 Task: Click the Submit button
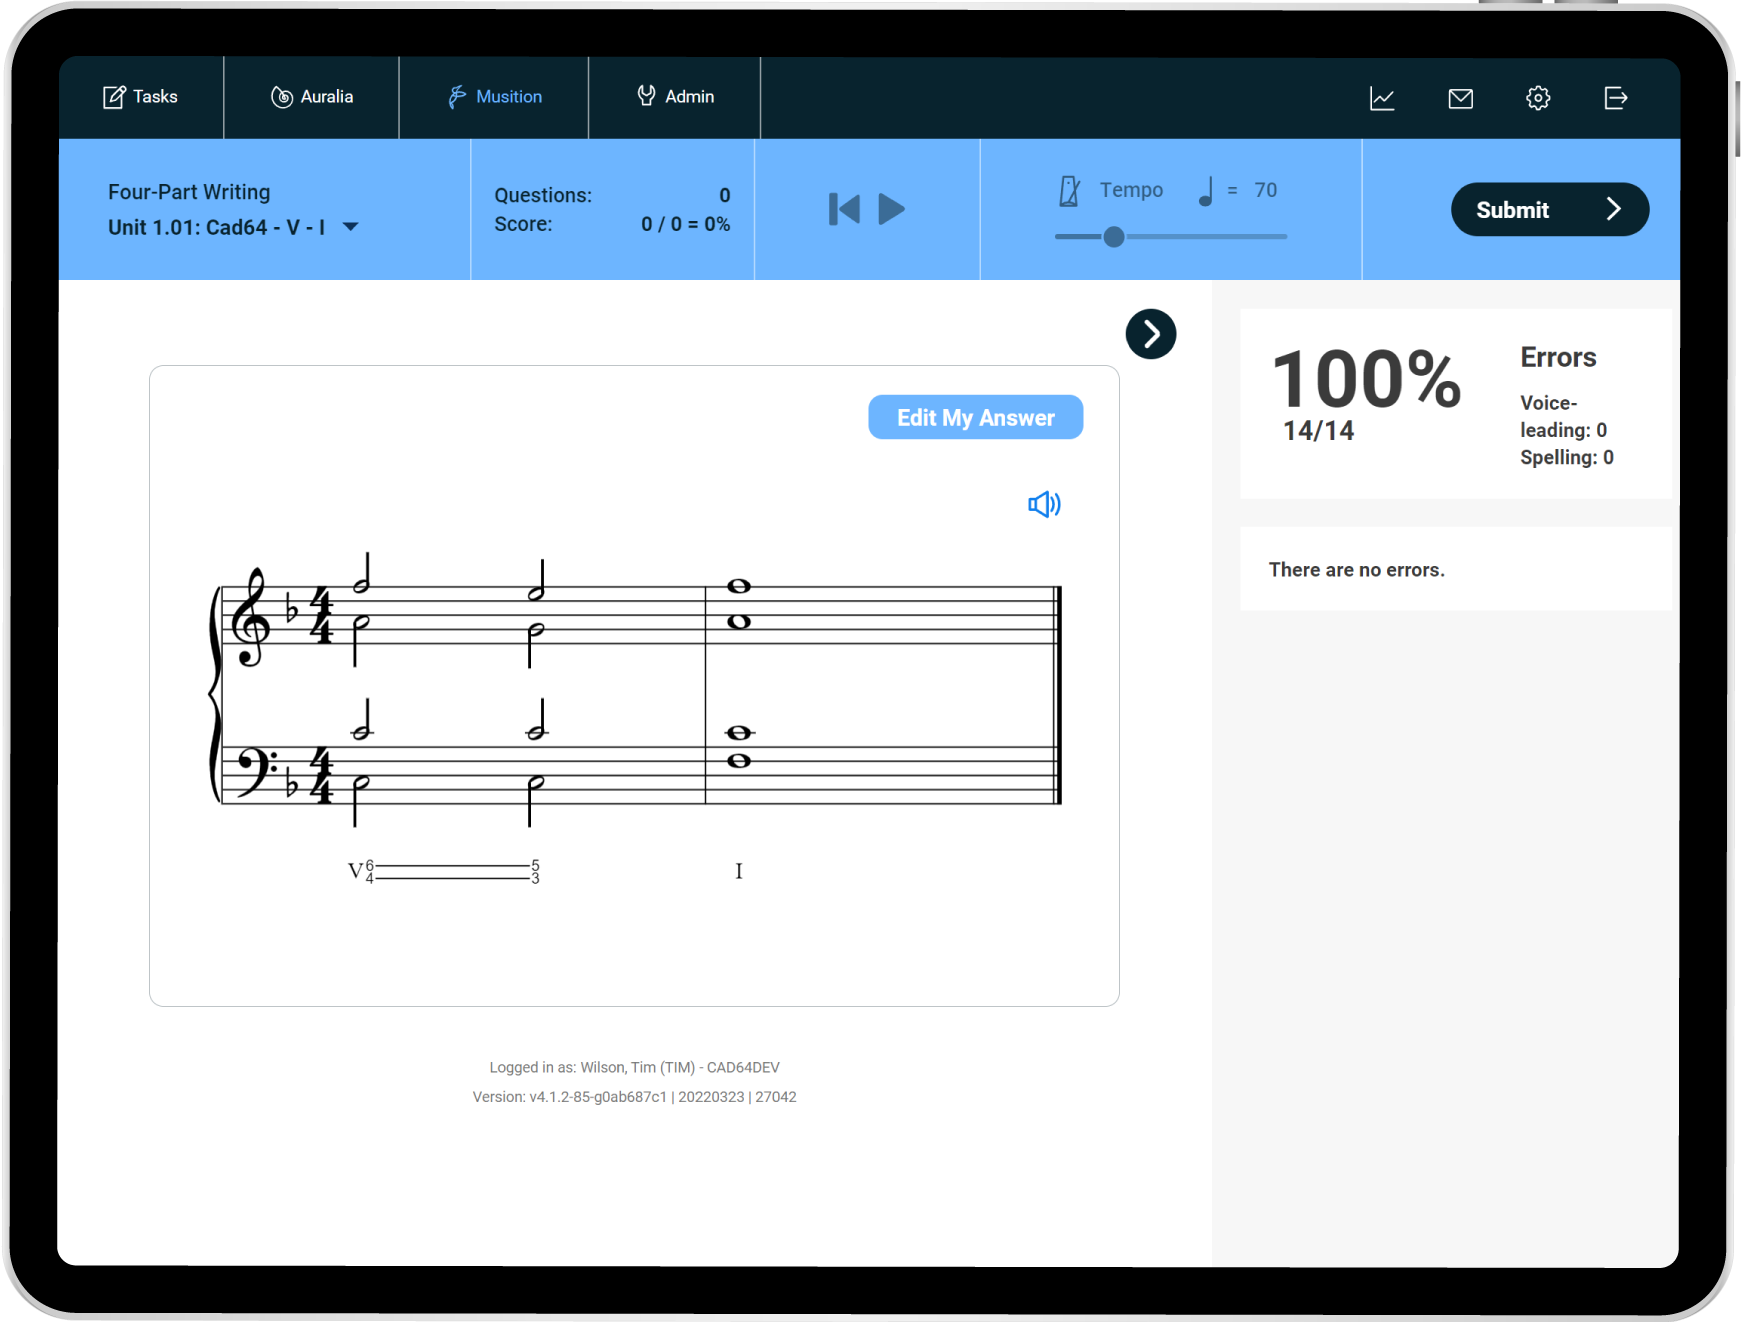pyautogui.click(x=1549, y=209)
